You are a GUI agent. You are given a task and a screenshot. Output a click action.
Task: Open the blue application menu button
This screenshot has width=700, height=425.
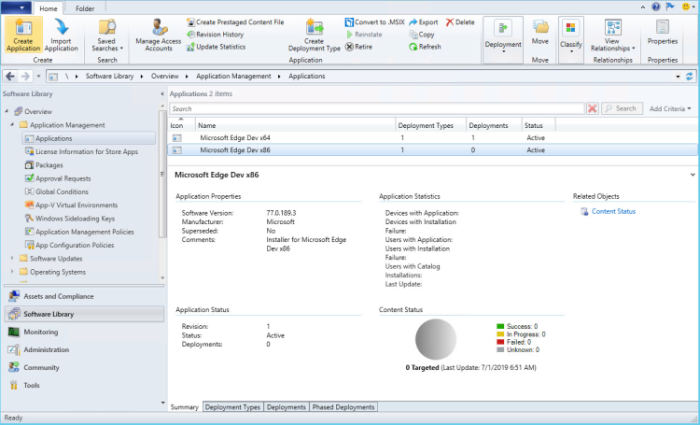[x=16, y=8]
